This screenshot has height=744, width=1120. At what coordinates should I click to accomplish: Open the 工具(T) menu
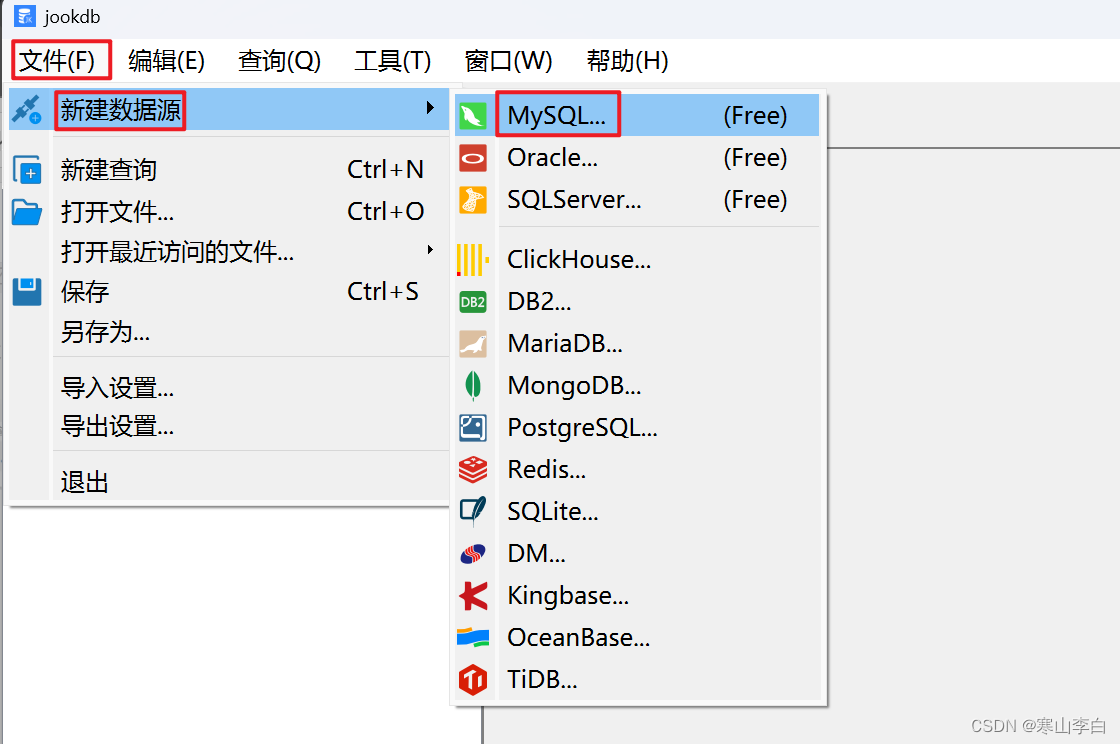[x=393, y=61]
